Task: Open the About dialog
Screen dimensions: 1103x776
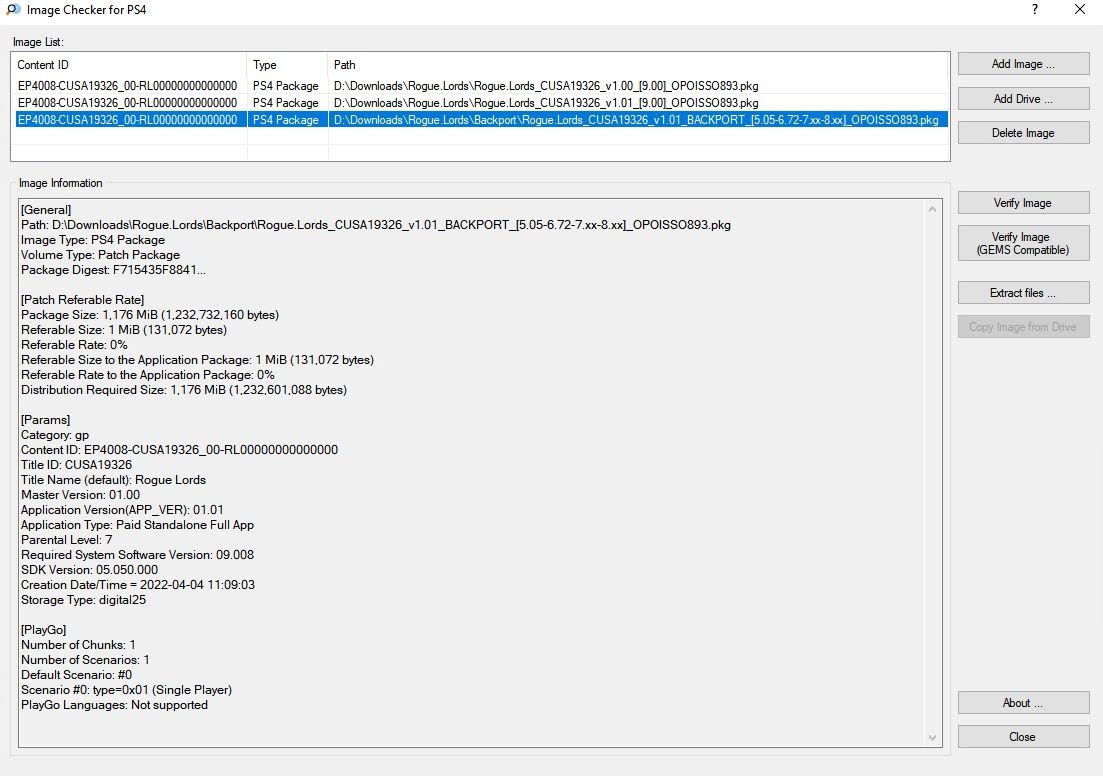Action: (1023, 703)
